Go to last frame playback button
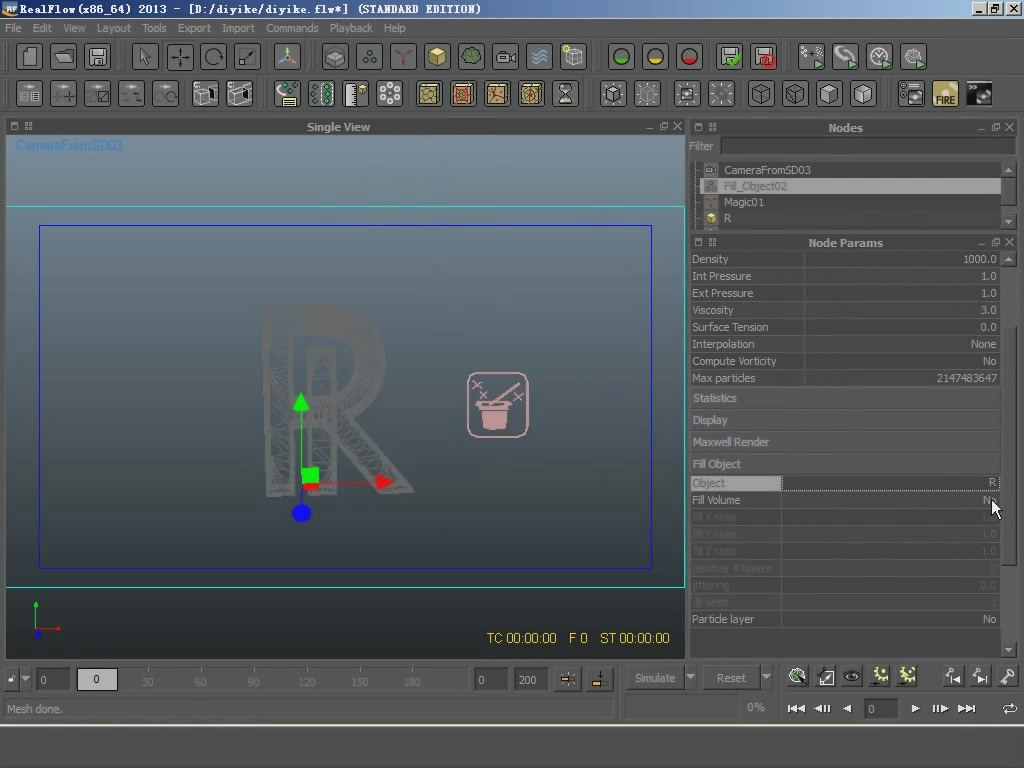1024x768 pixels. tap(967, 709)
